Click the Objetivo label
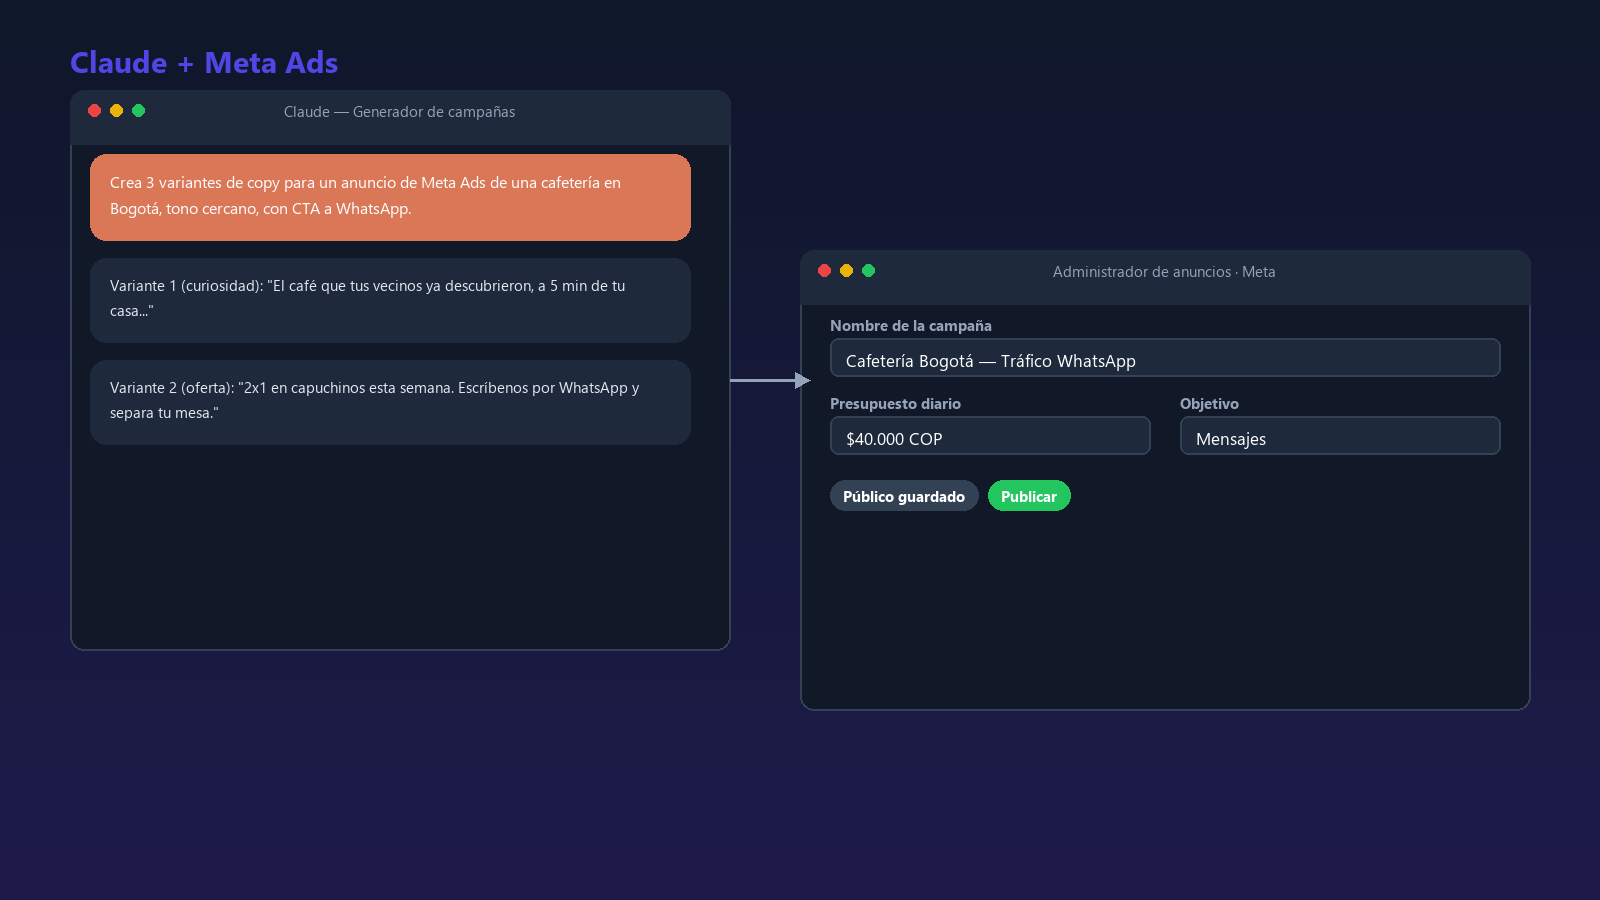 [1209, 404]
